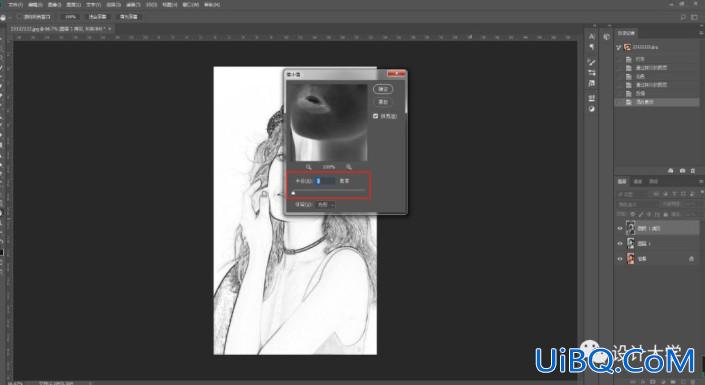Open the circular Adjustments icon in collapsed dock
This screenshot has width=705, height=385.
592,109
